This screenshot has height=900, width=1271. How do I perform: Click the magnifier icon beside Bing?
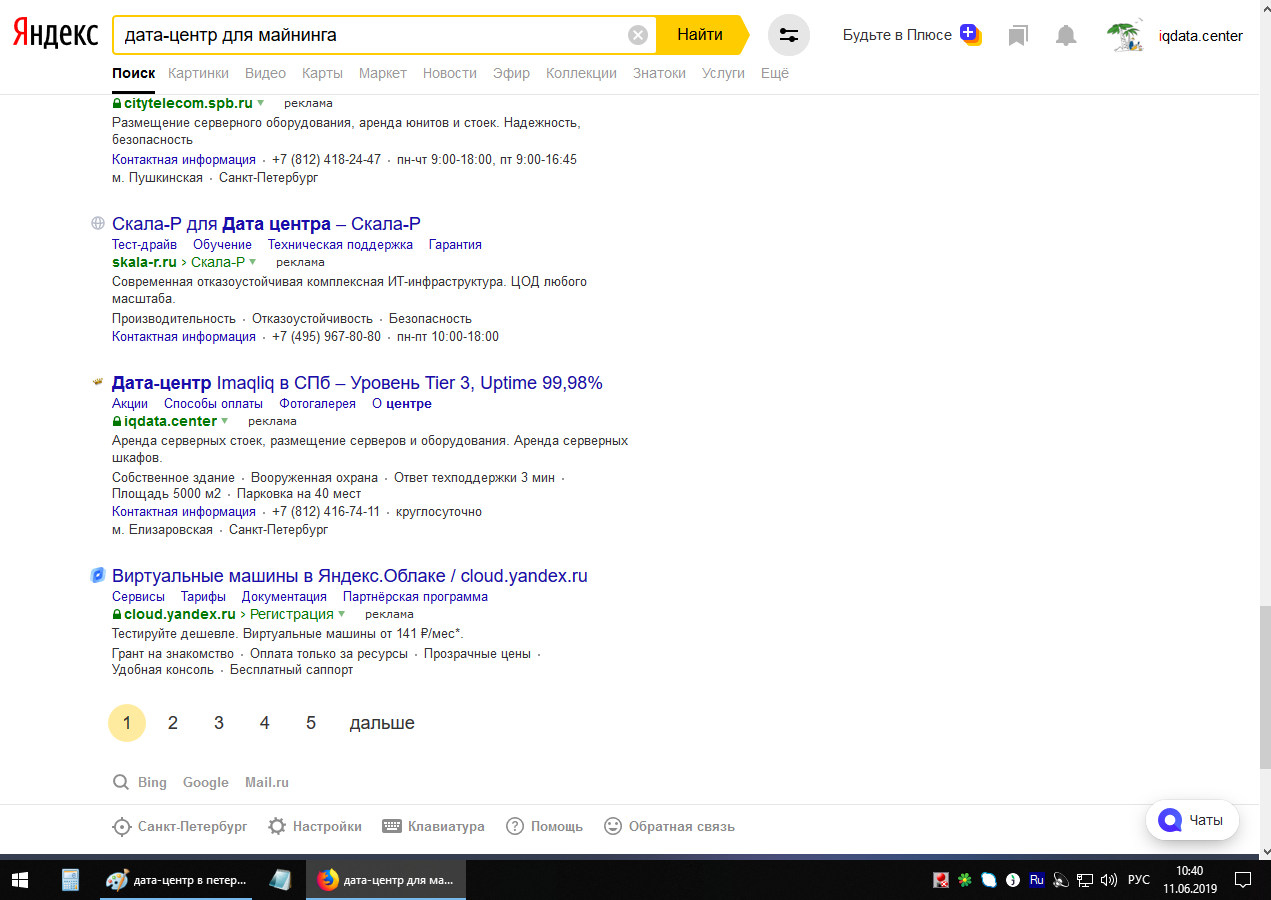tap(121, 782)
